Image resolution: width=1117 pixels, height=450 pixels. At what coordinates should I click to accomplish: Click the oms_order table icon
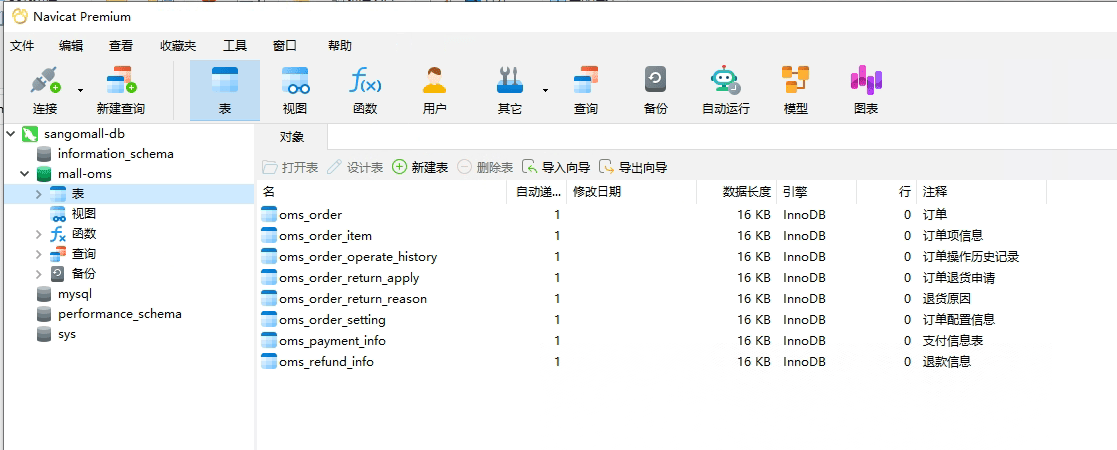point(269,214)
